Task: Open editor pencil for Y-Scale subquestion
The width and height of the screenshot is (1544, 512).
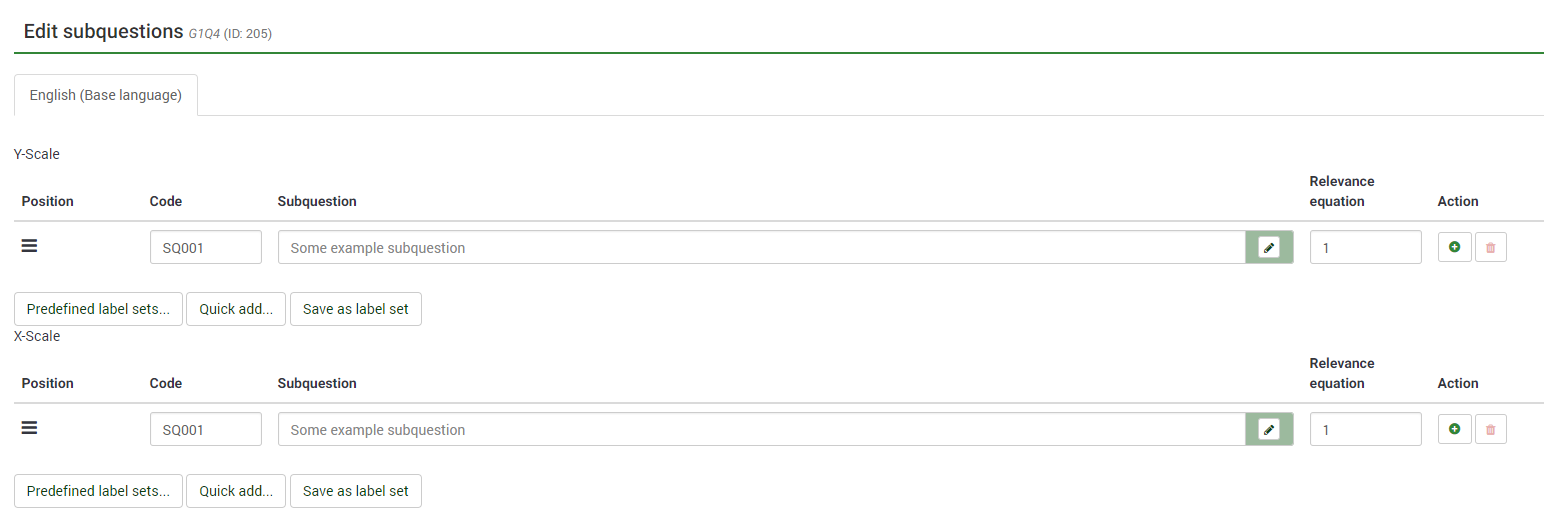Action: pyautogui.click(x=1269, y=248)
